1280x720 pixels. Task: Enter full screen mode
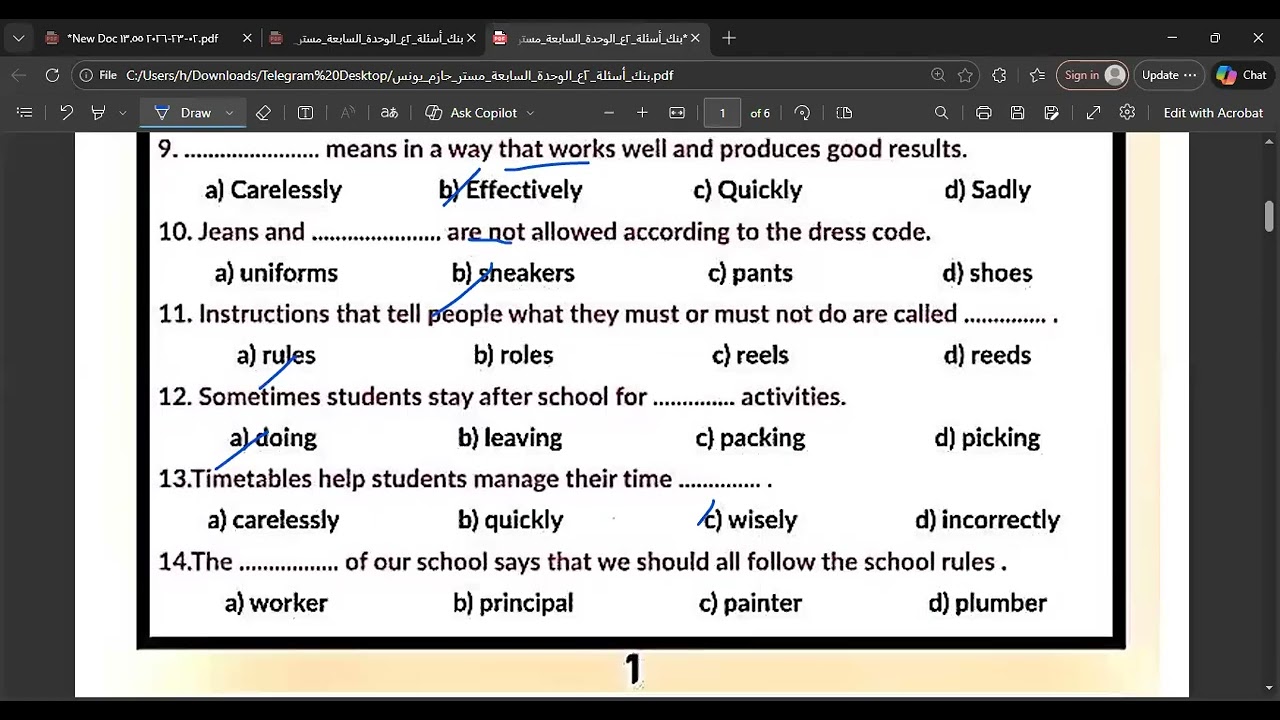click(1093, 113)
